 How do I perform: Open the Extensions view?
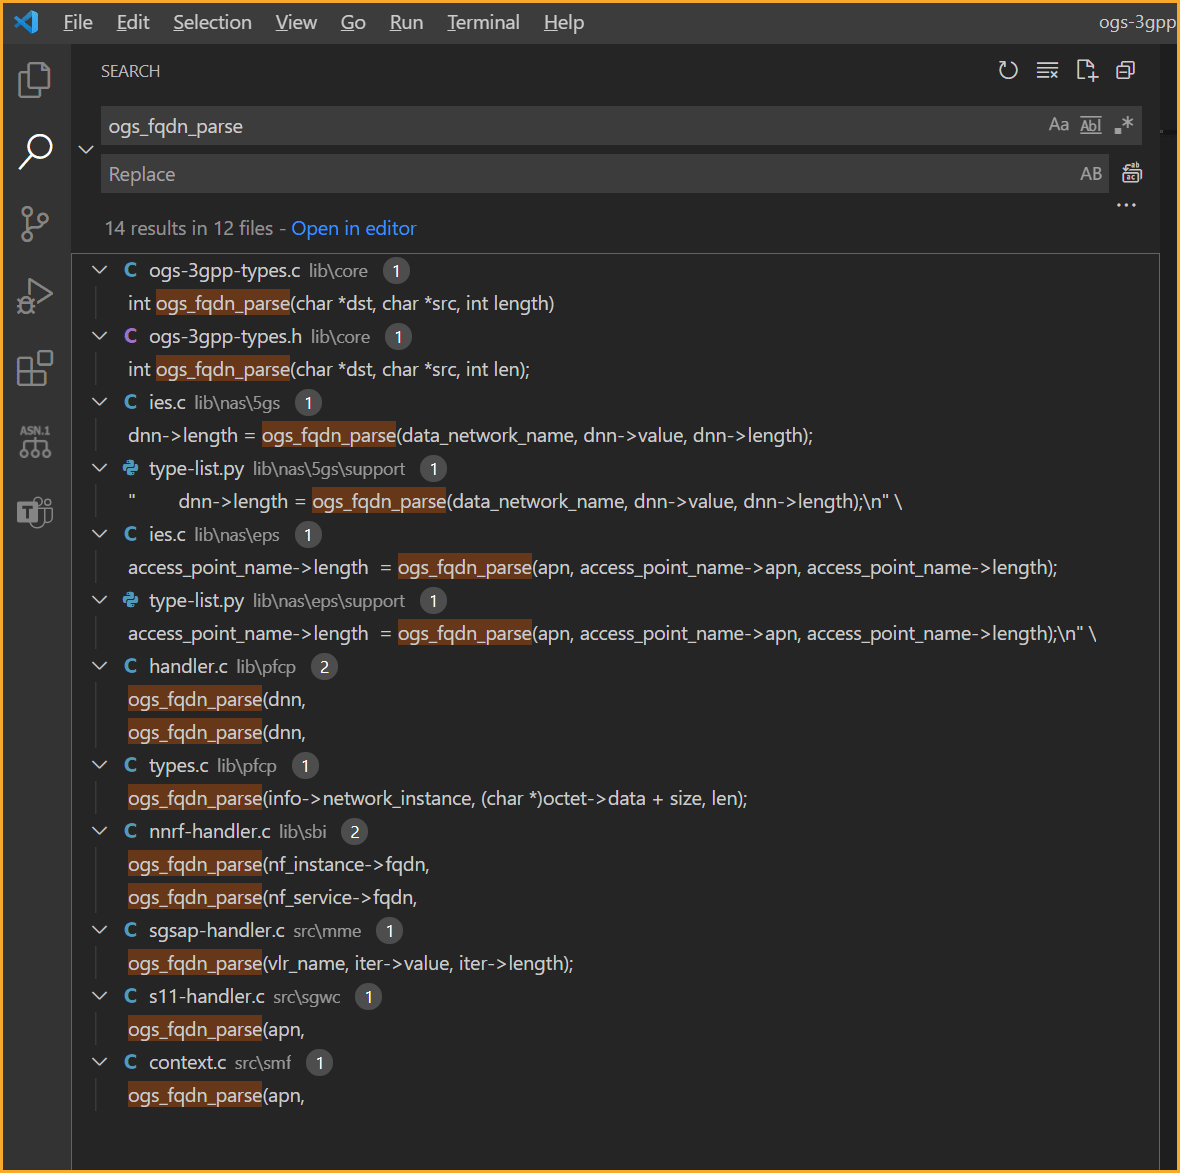point(35,368)
